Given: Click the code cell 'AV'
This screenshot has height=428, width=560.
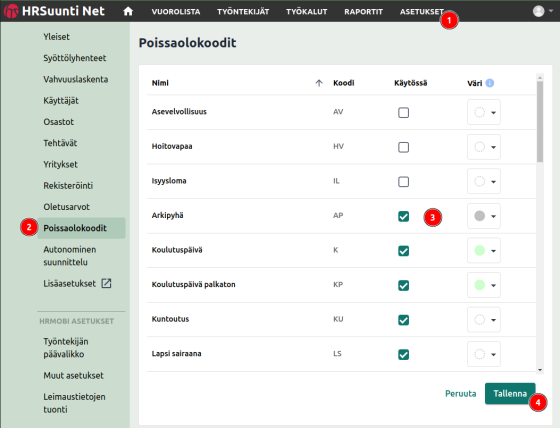Looking at the screenshot, I should [338, 112].
